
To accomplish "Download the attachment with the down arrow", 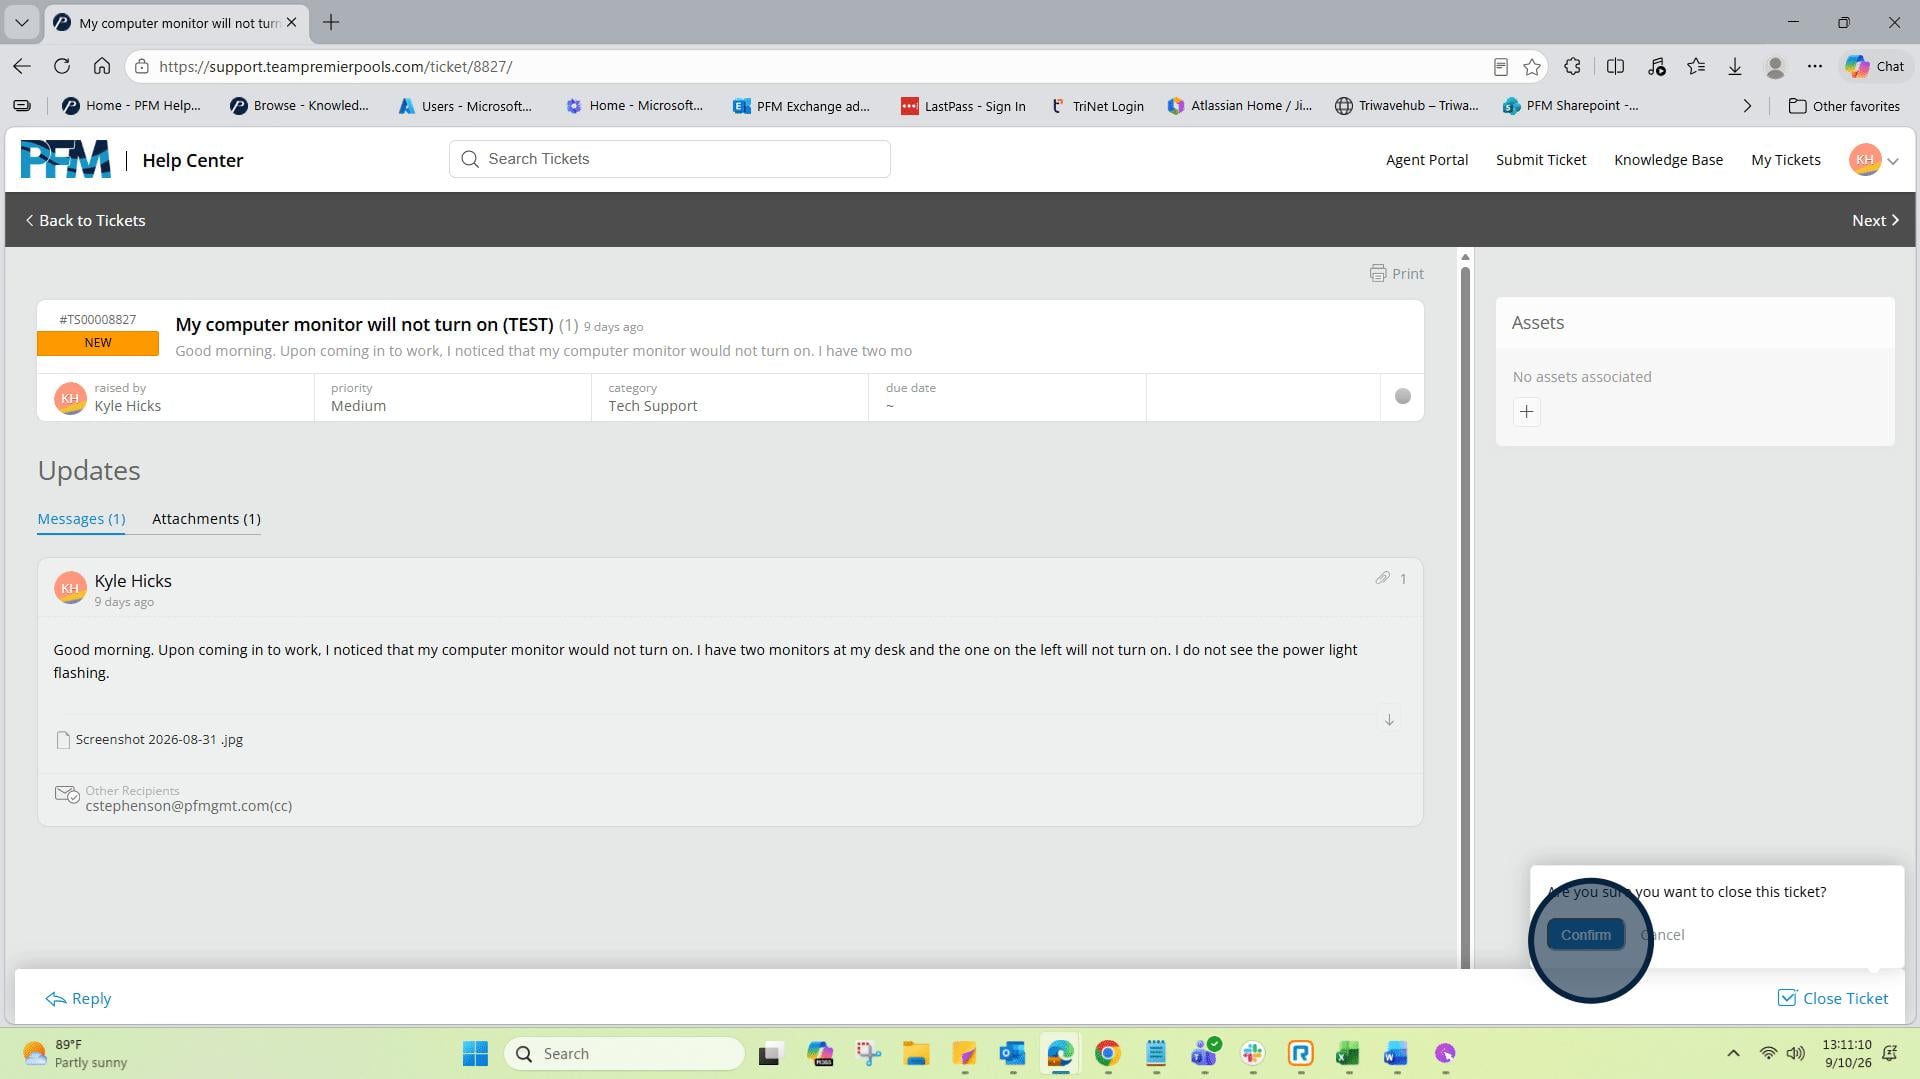I will pyautogui.click(x=1389, y=720).
